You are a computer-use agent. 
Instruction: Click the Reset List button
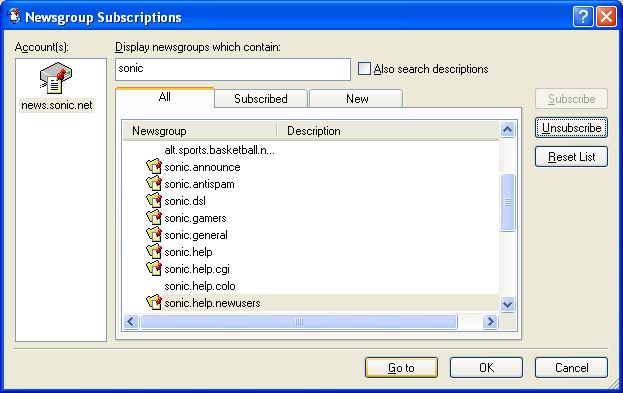pos(571,157)
